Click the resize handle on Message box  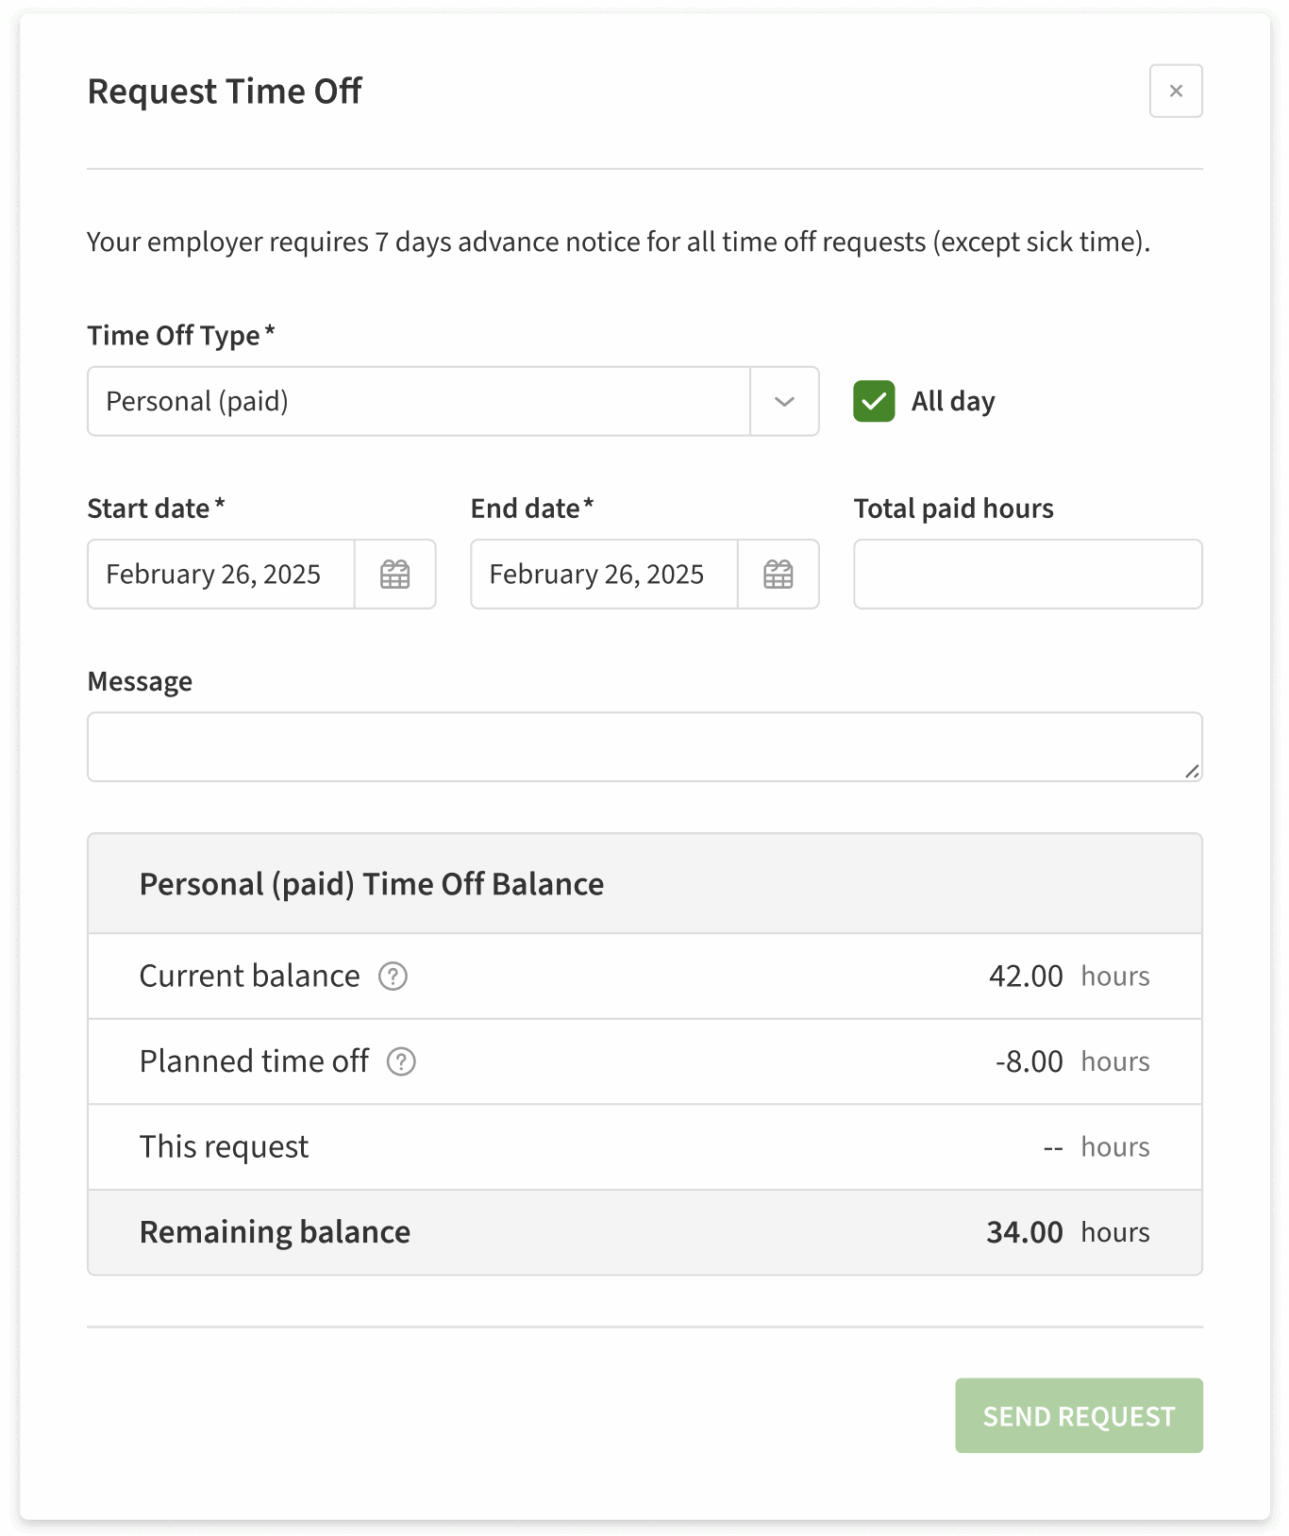coord(1193,771)
